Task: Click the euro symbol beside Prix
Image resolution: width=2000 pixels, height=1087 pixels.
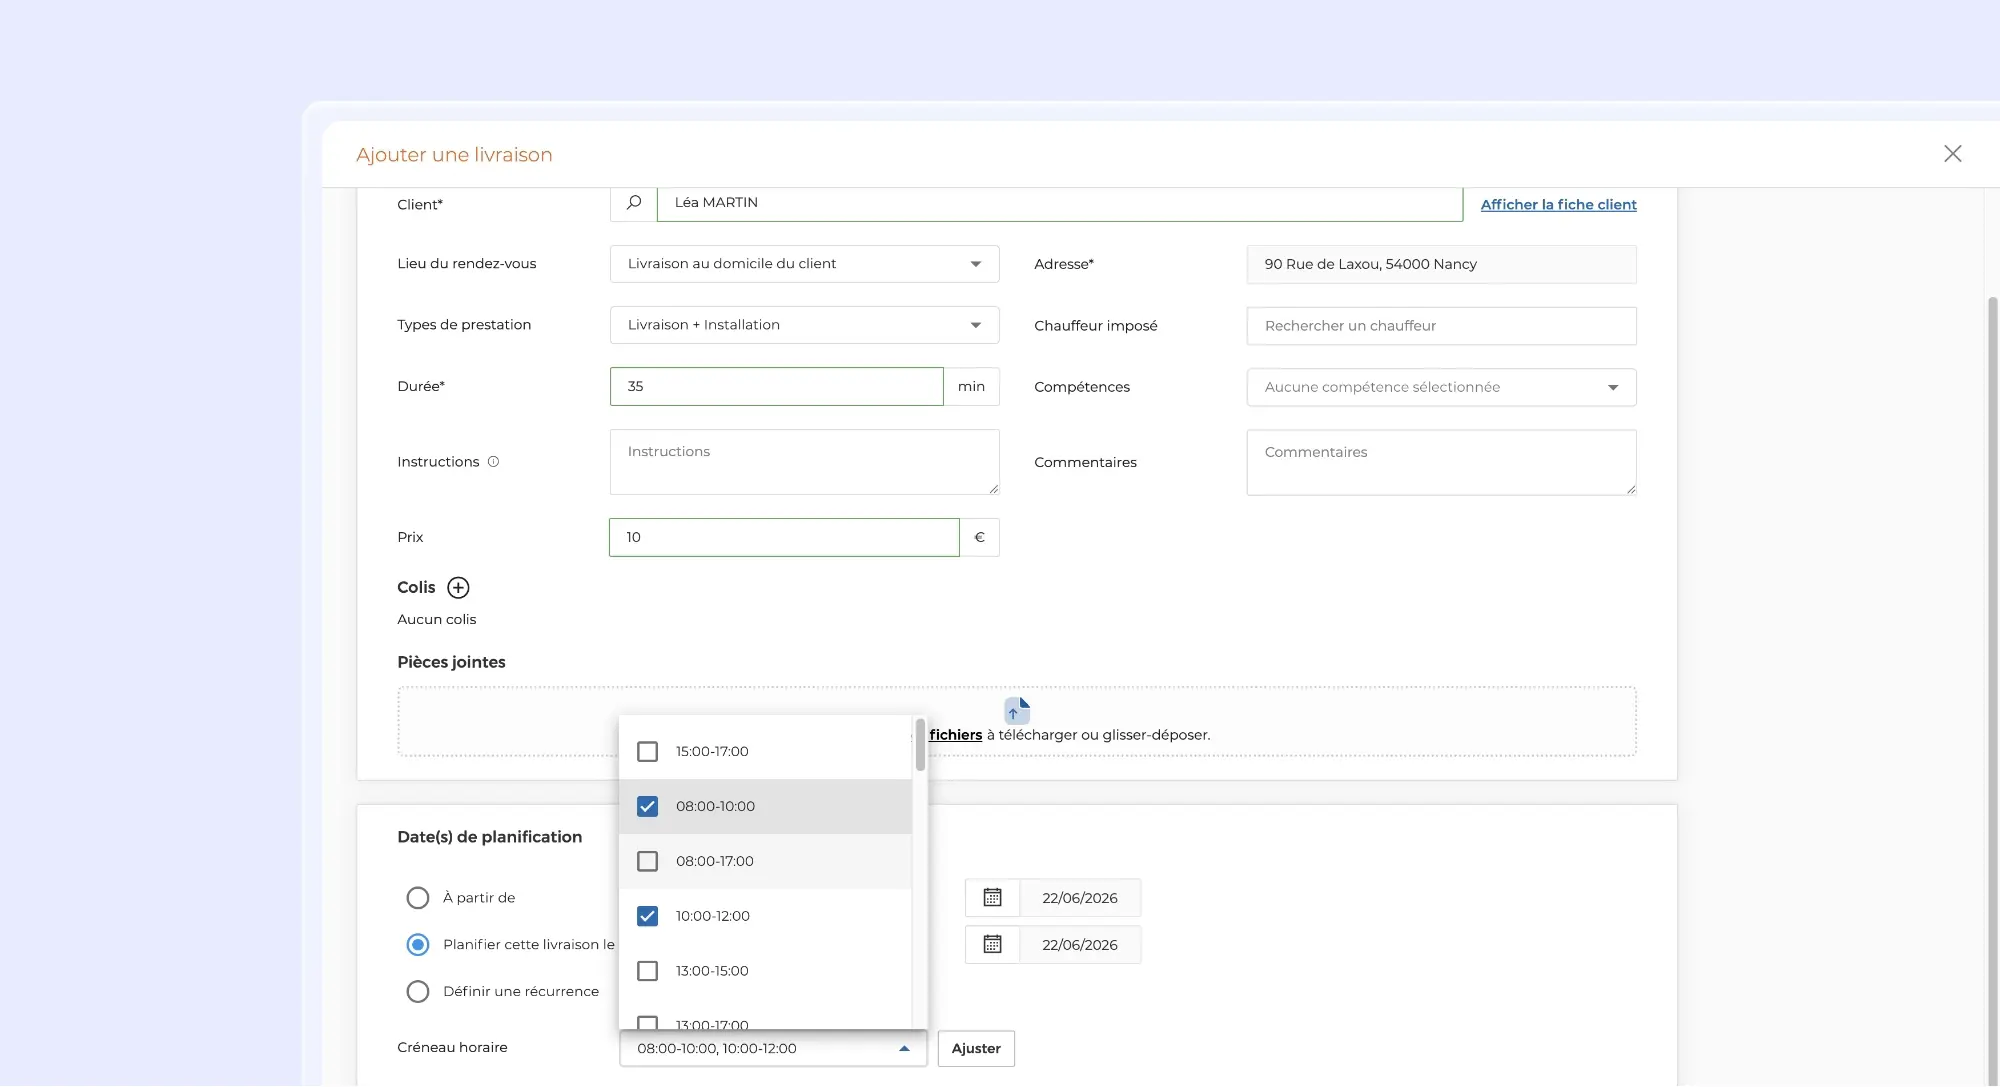Action: 979,538
